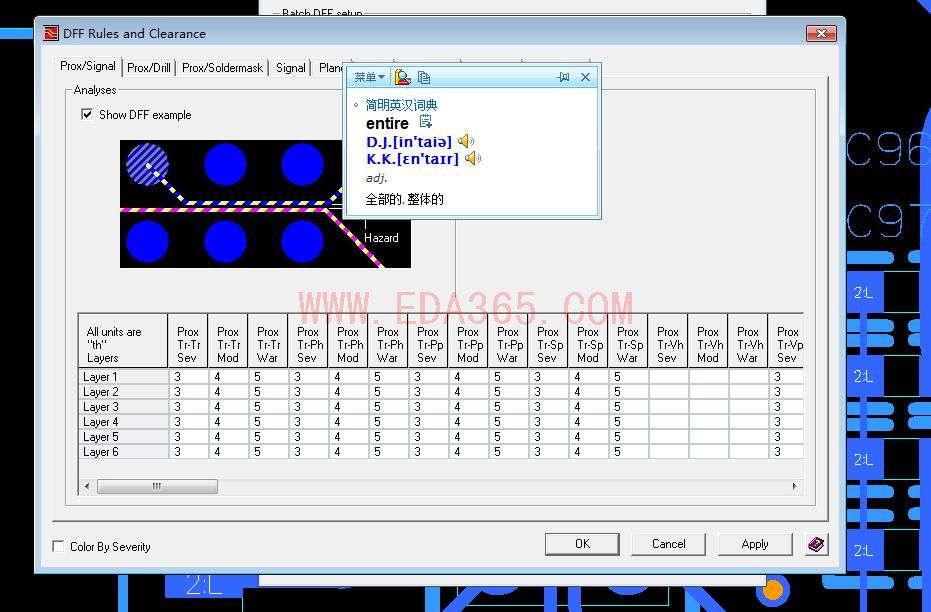This screenshot has width=931, height=612.
Task: Toggle the Show DFF example checkbox
Action: [x=87, y=114]
